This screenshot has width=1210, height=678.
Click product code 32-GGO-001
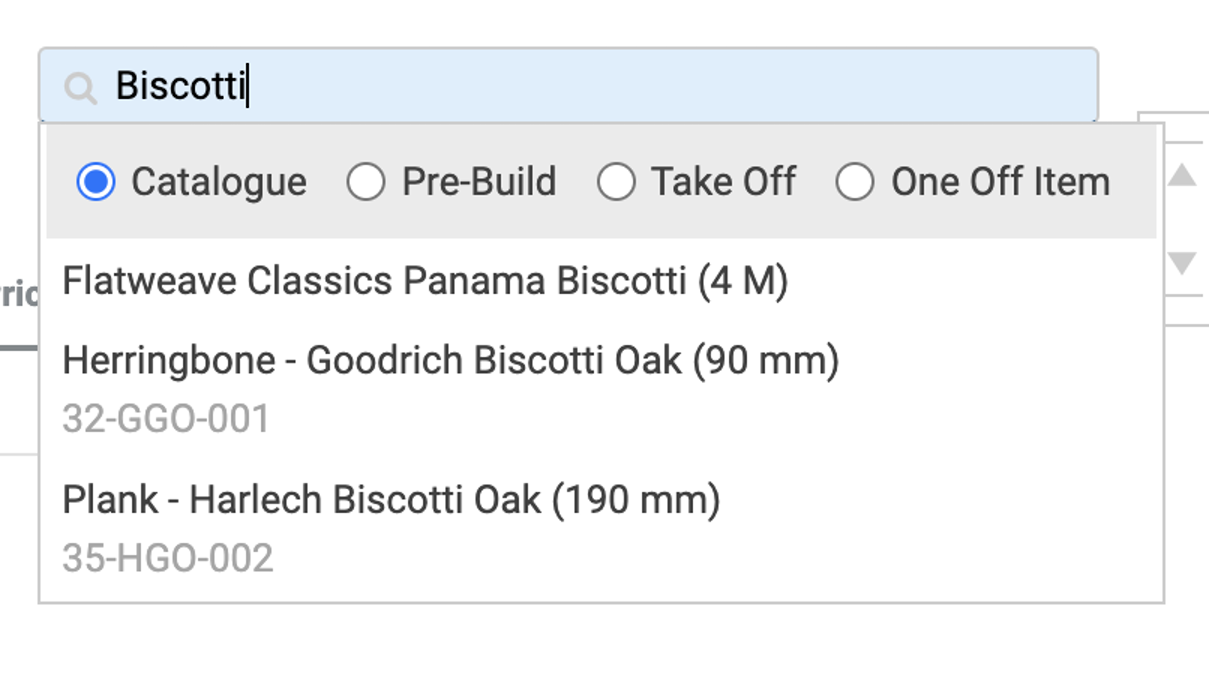point(166,419)
